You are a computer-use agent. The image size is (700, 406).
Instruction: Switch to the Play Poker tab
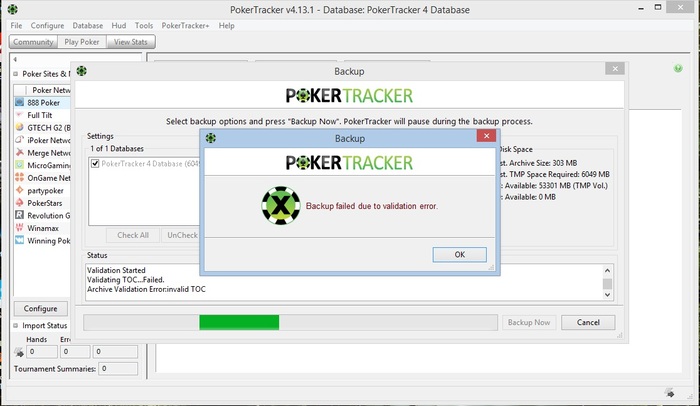click(82, 42)
